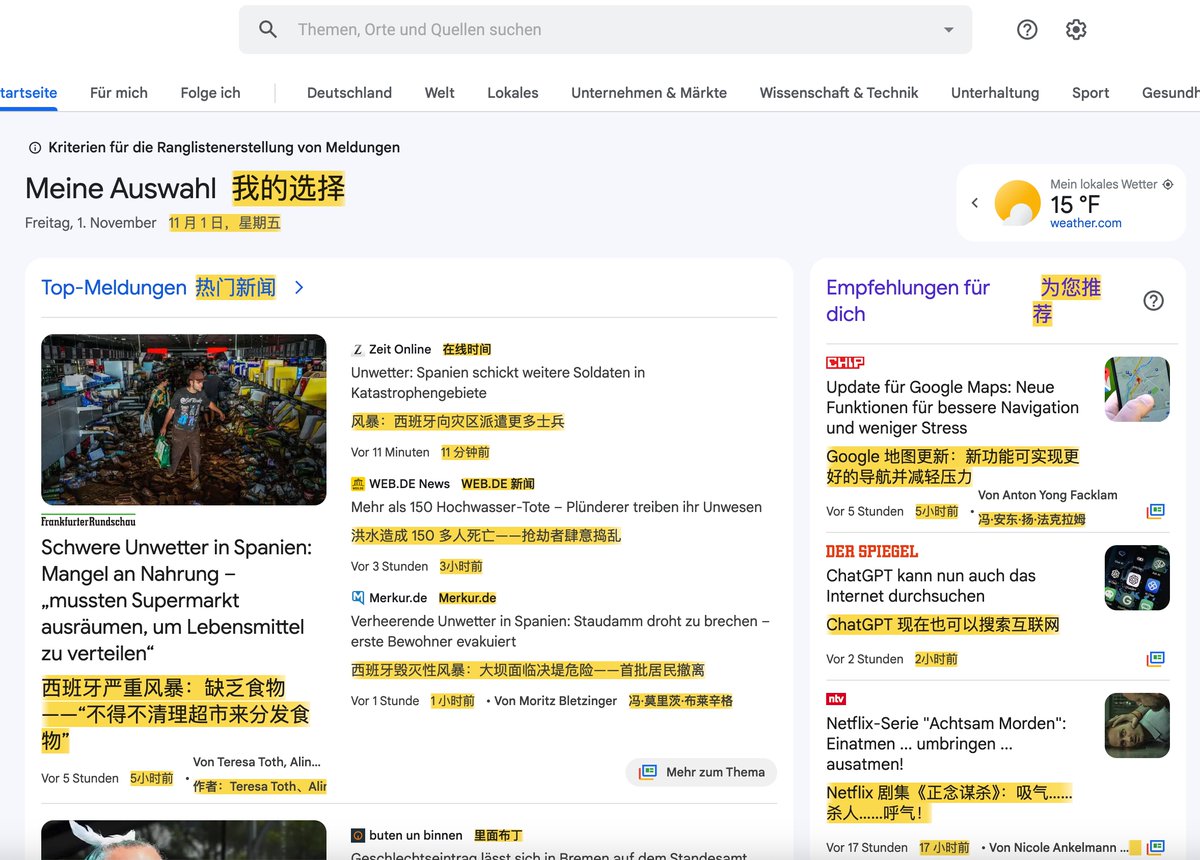Open the search magnifier icon
1200x860 pixels.
267,29
